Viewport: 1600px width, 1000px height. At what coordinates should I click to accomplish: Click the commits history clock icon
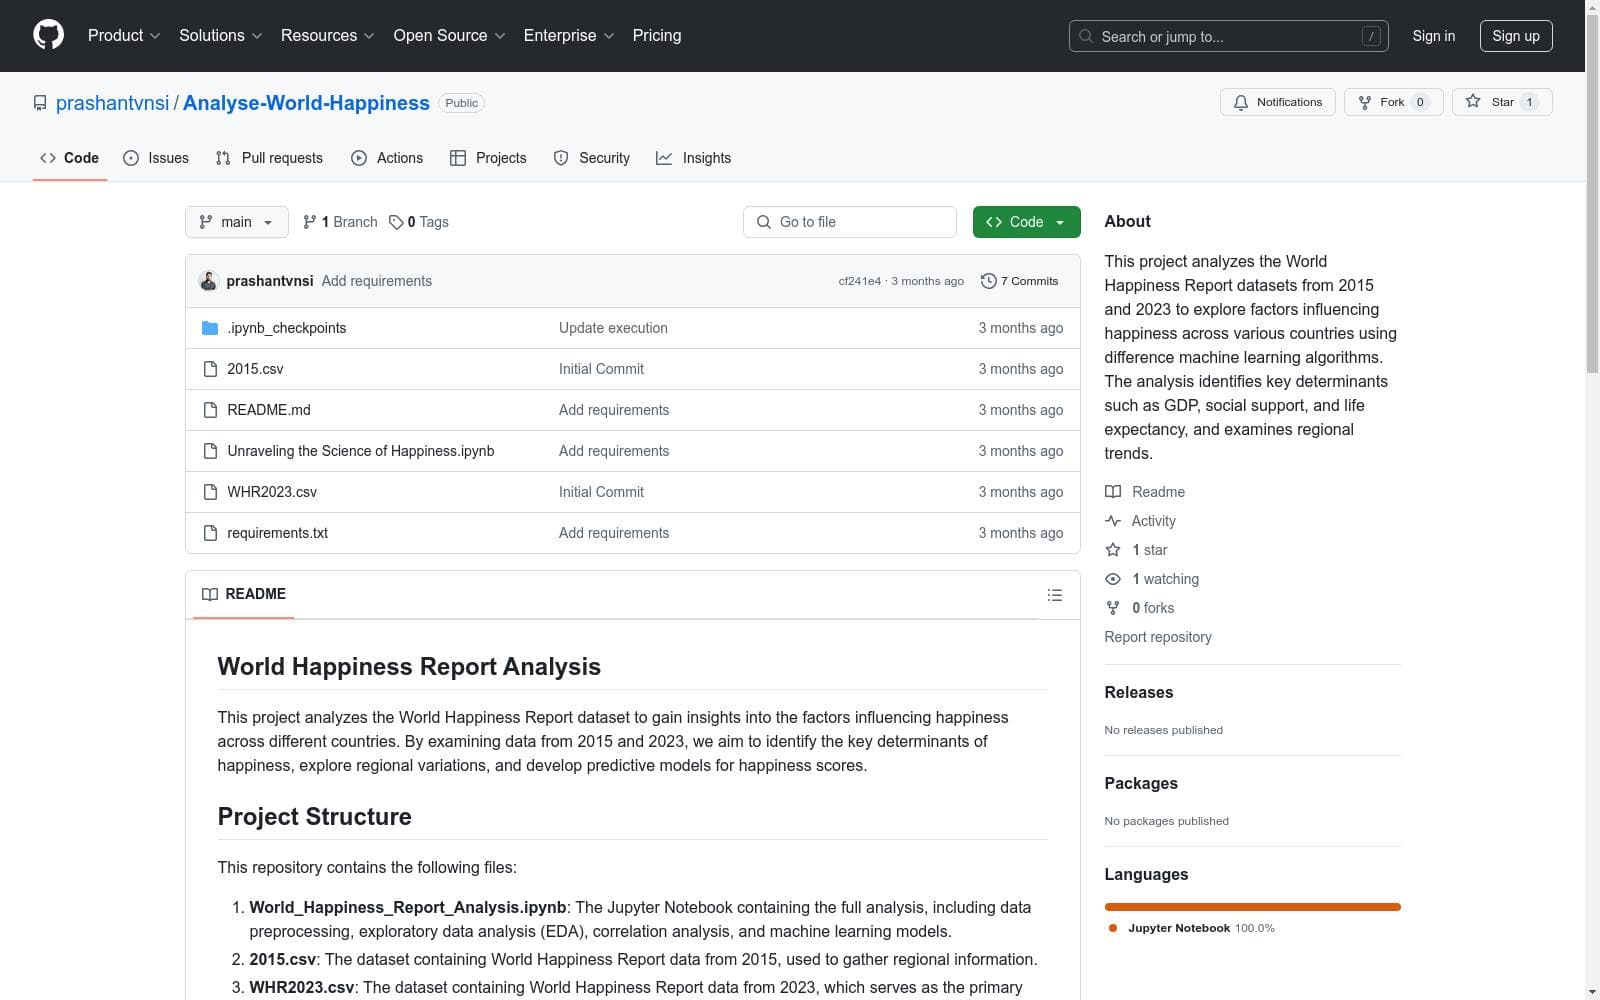click(x=989, y=281)
